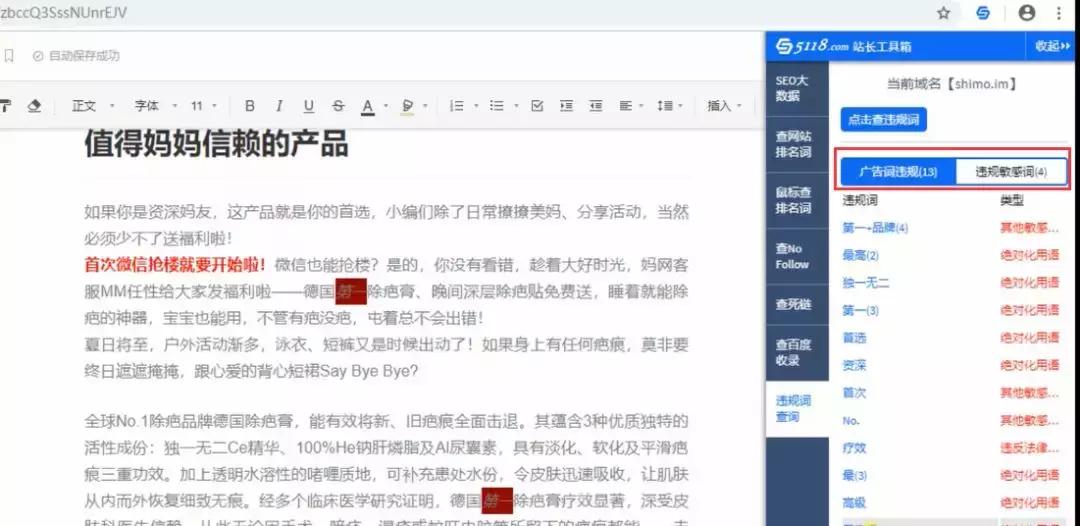Increase paragraph indent
This screenshot has width=1080, height=526.
[566, 106]
